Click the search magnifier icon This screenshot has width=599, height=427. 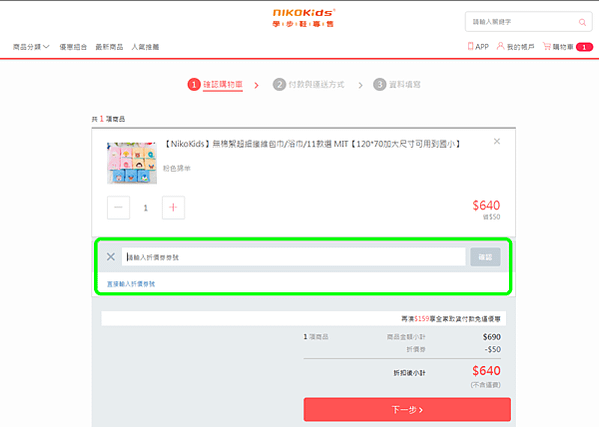582,22
